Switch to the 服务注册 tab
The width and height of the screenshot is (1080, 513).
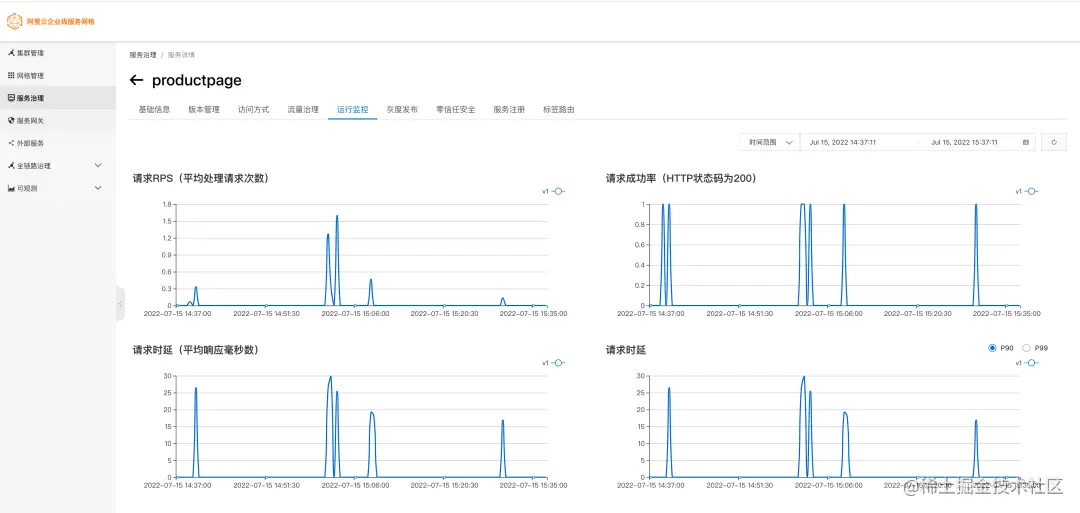[x=509, y=109]
